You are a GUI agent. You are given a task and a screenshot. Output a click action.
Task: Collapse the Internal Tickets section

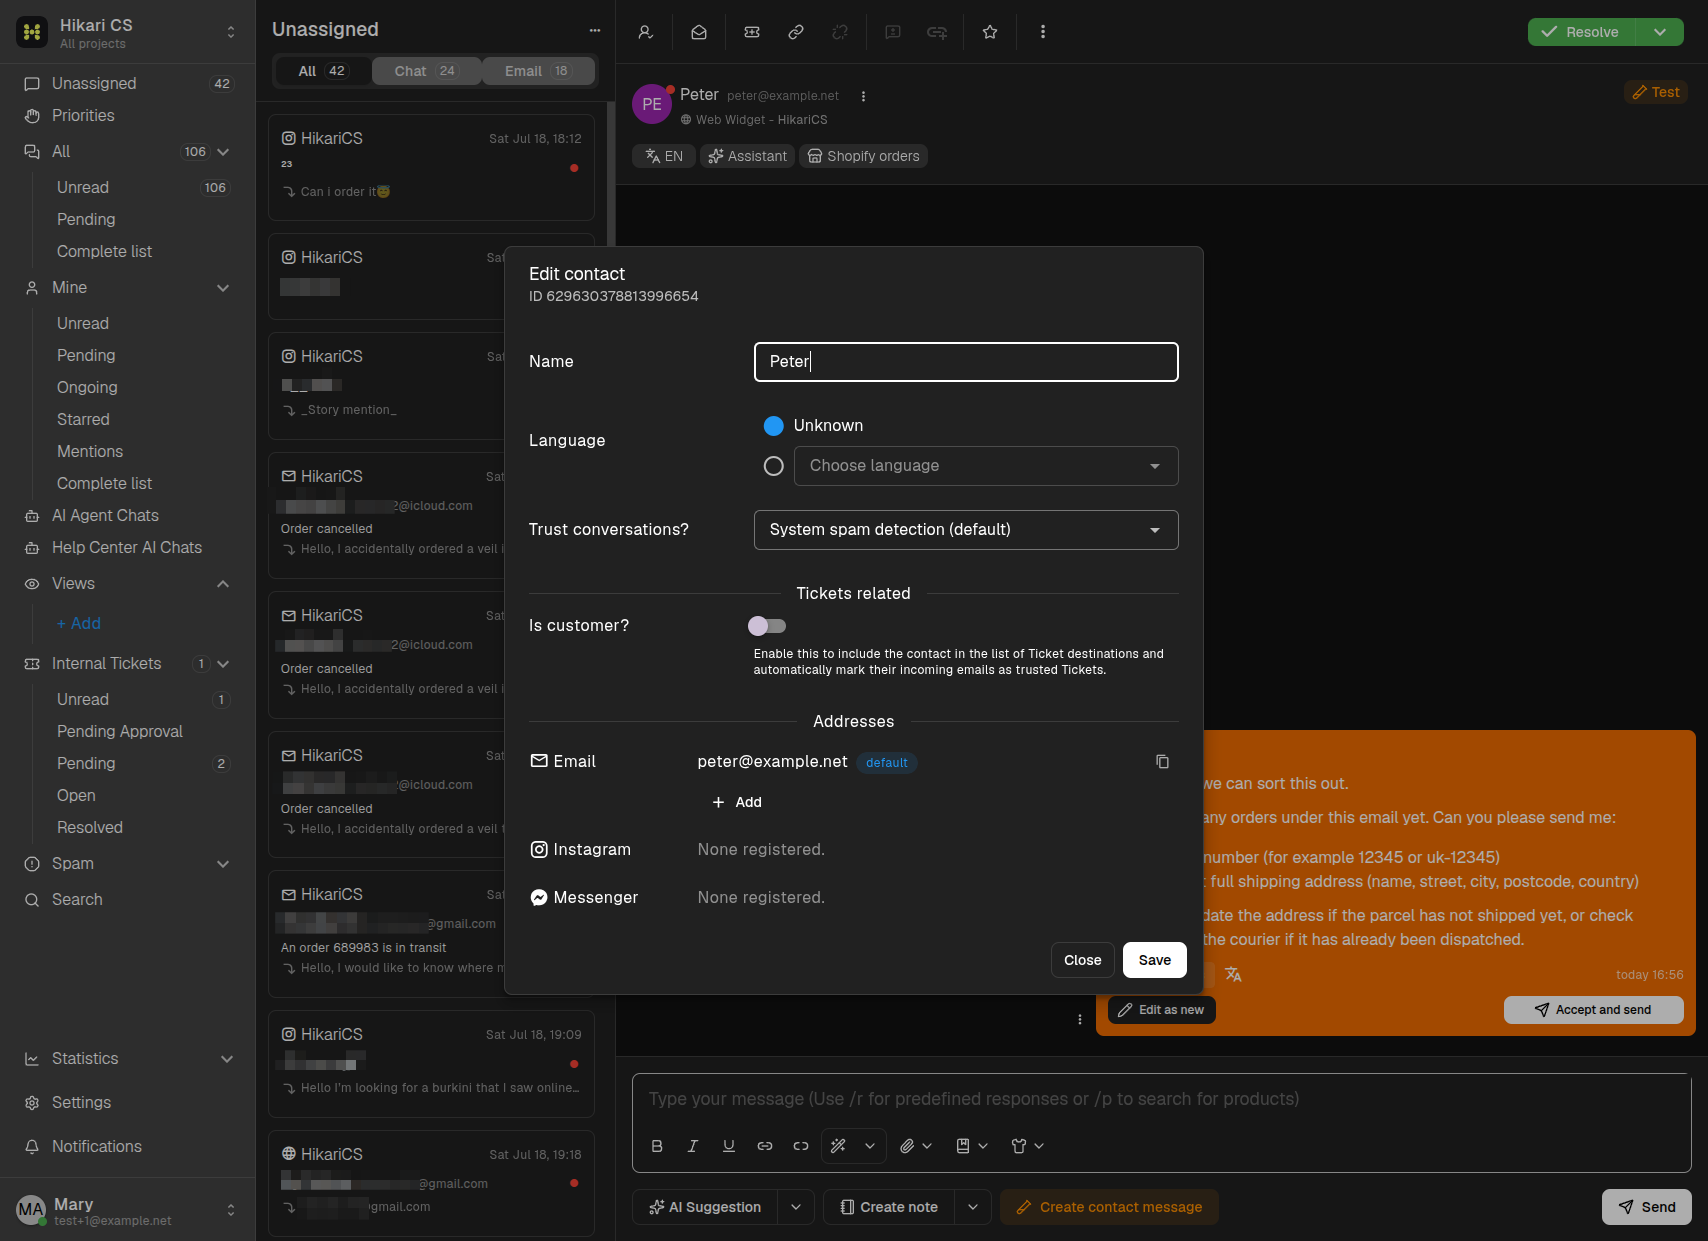pos(223,664)
